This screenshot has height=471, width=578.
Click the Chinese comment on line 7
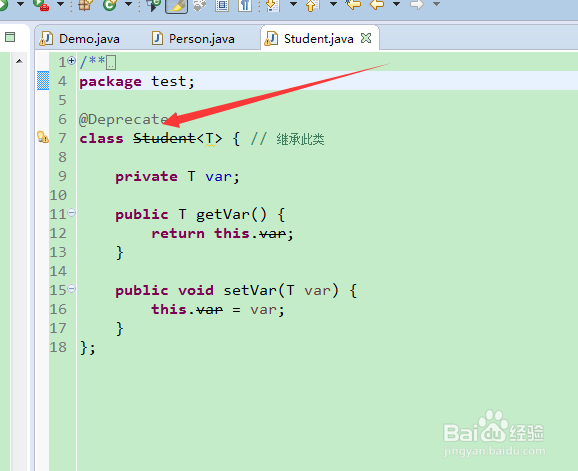click(x=300, y=139)
